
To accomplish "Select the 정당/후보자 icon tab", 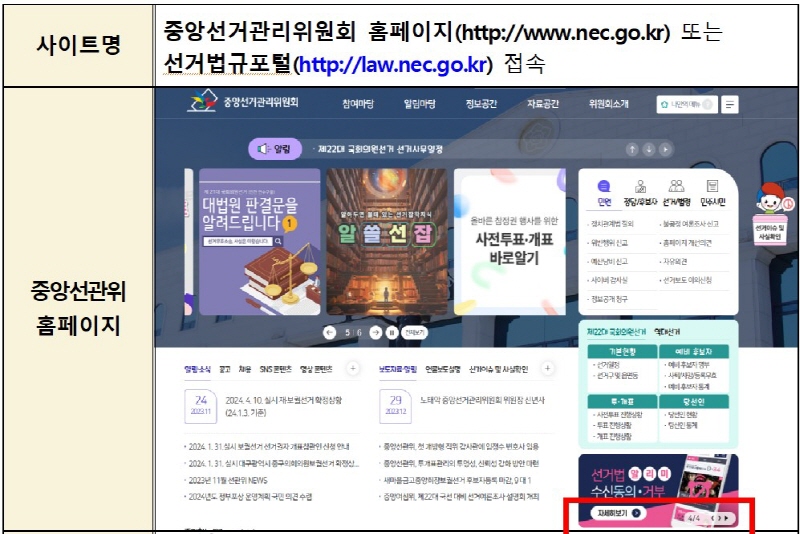I will pos(640,193).
